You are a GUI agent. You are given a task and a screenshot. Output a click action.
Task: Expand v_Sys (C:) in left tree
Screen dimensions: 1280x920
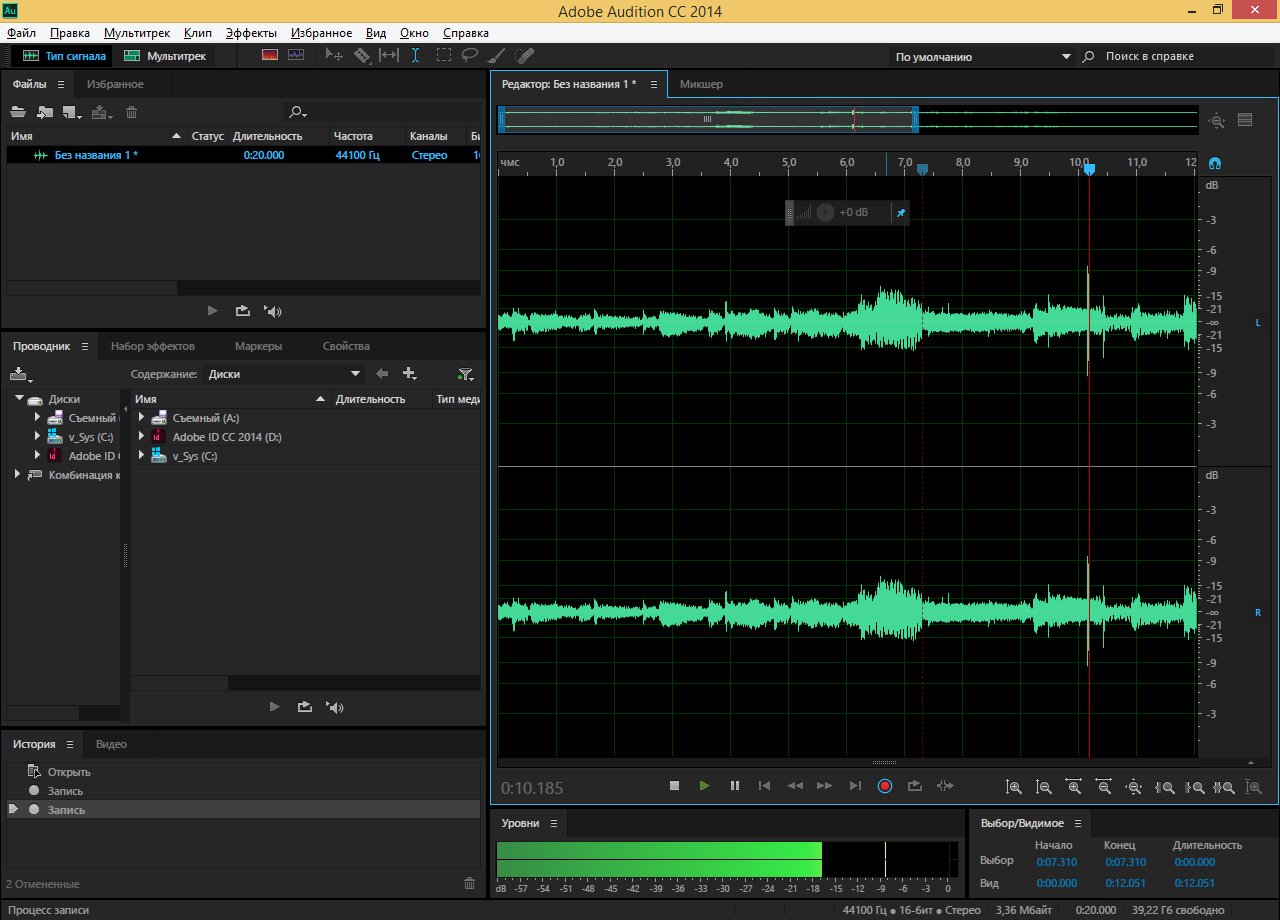click(x=38, y=436)
